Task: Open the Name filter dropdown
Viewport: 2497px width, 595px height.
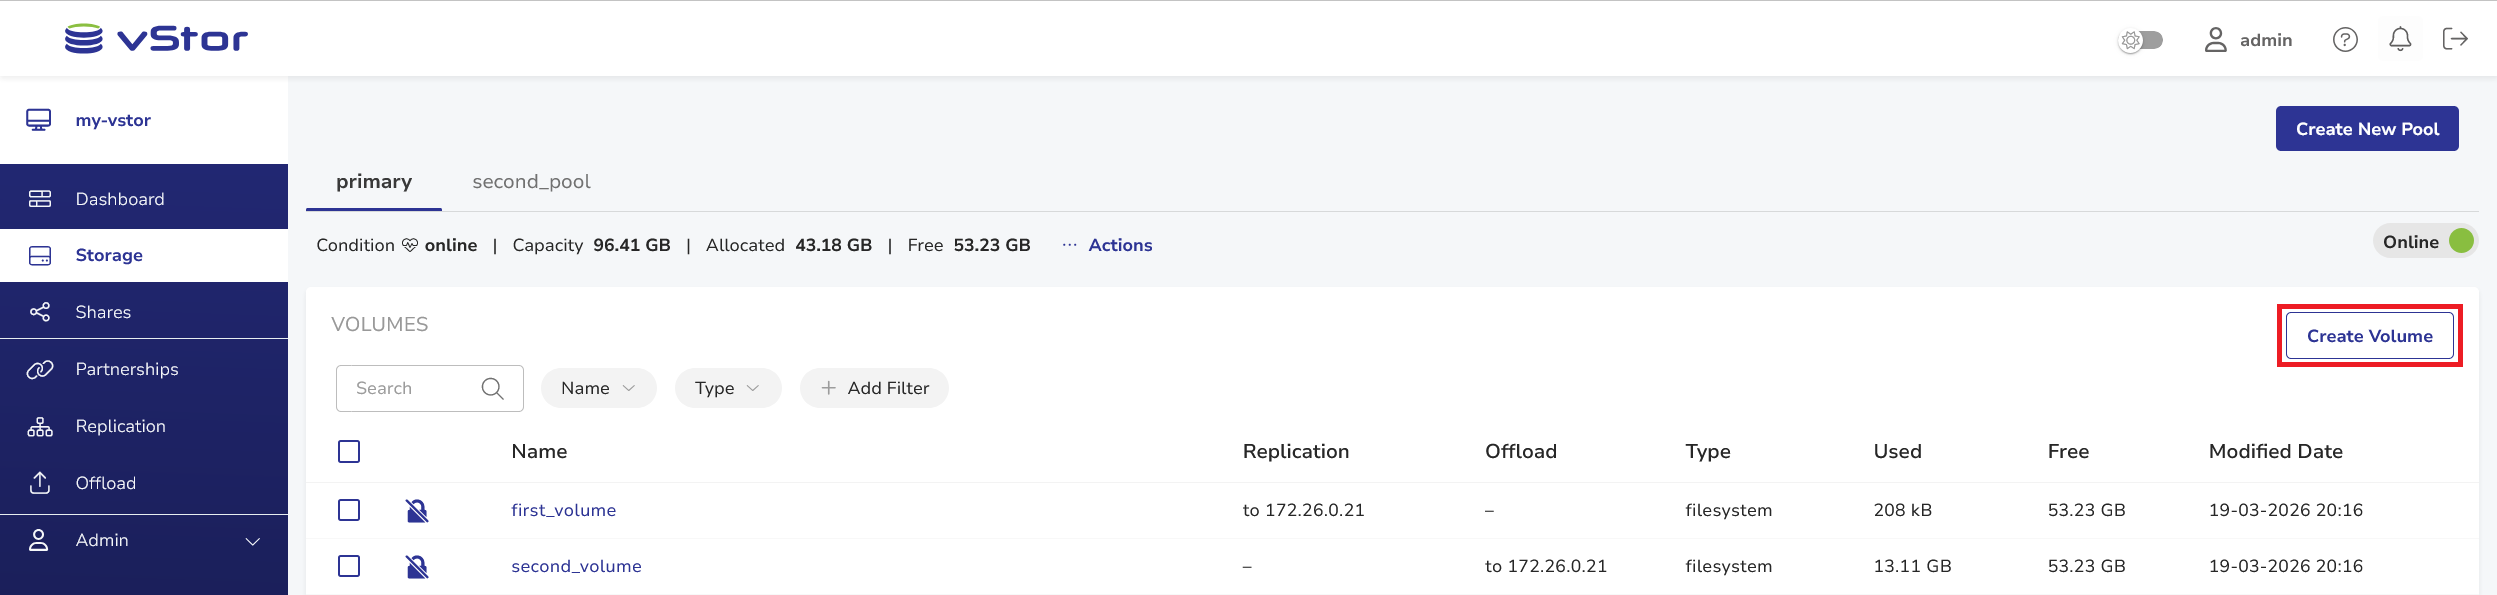Action: [x=598, y=388]
